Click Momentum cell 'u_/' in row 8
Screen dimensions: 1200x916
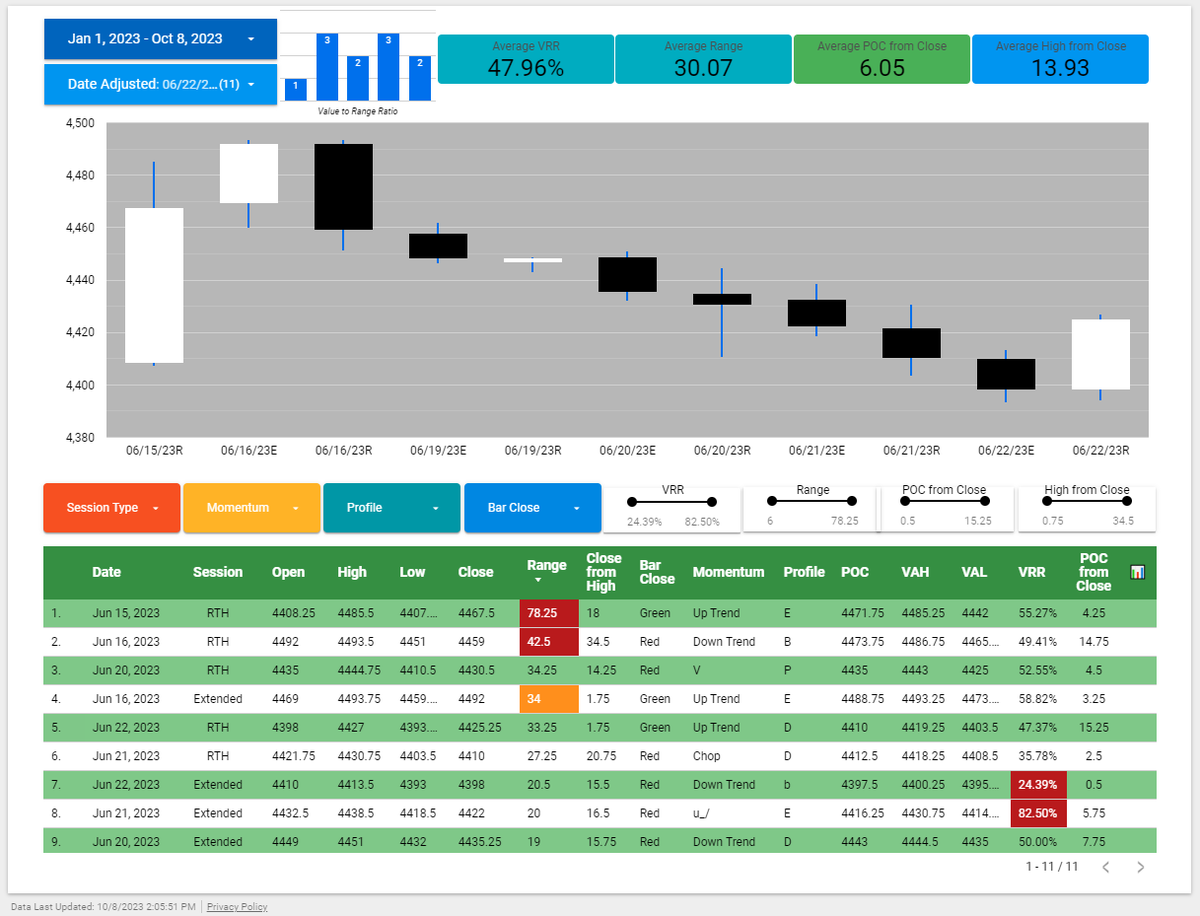[x=702, y=814]
